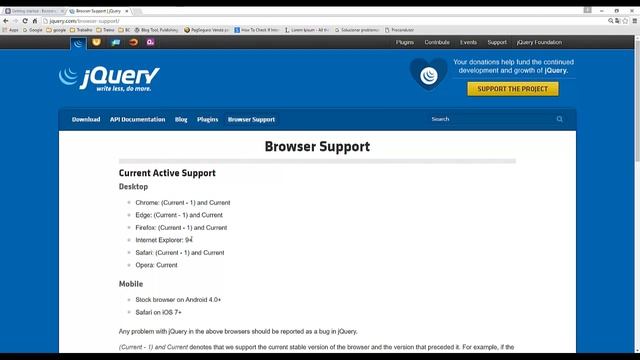Click the Browser Support page heading

tap(317, 147)
